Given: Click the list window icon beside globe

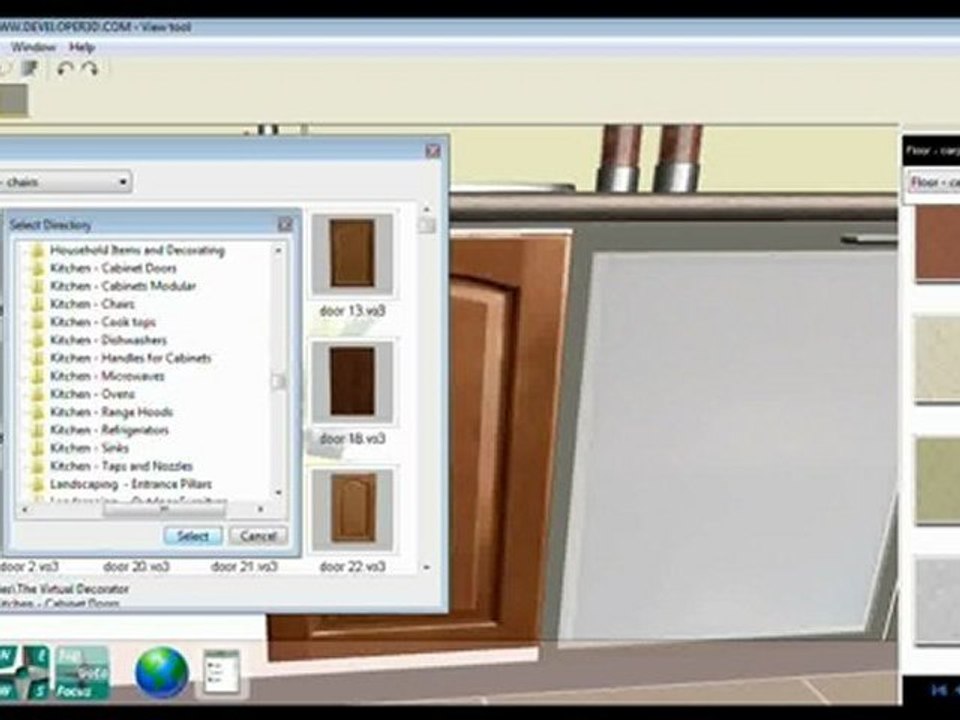Looking at the screenshot, I should click(x=220, y=672).
